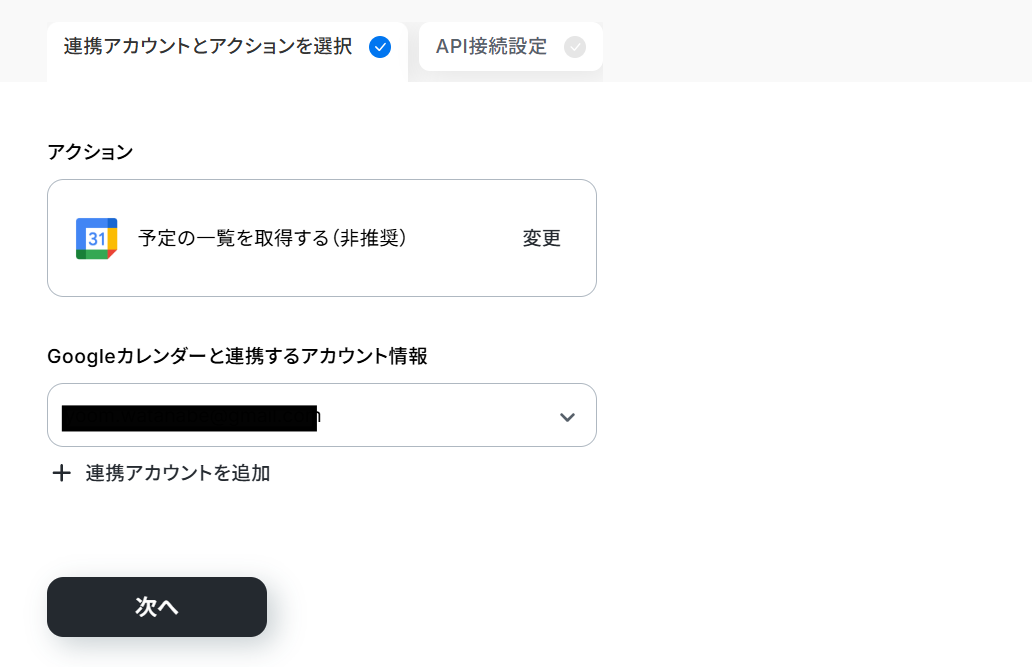Viewport: 1032px width, 667px height.
Task: Add account via 連携アカウントを追加 link
Action: pos(178,473)
